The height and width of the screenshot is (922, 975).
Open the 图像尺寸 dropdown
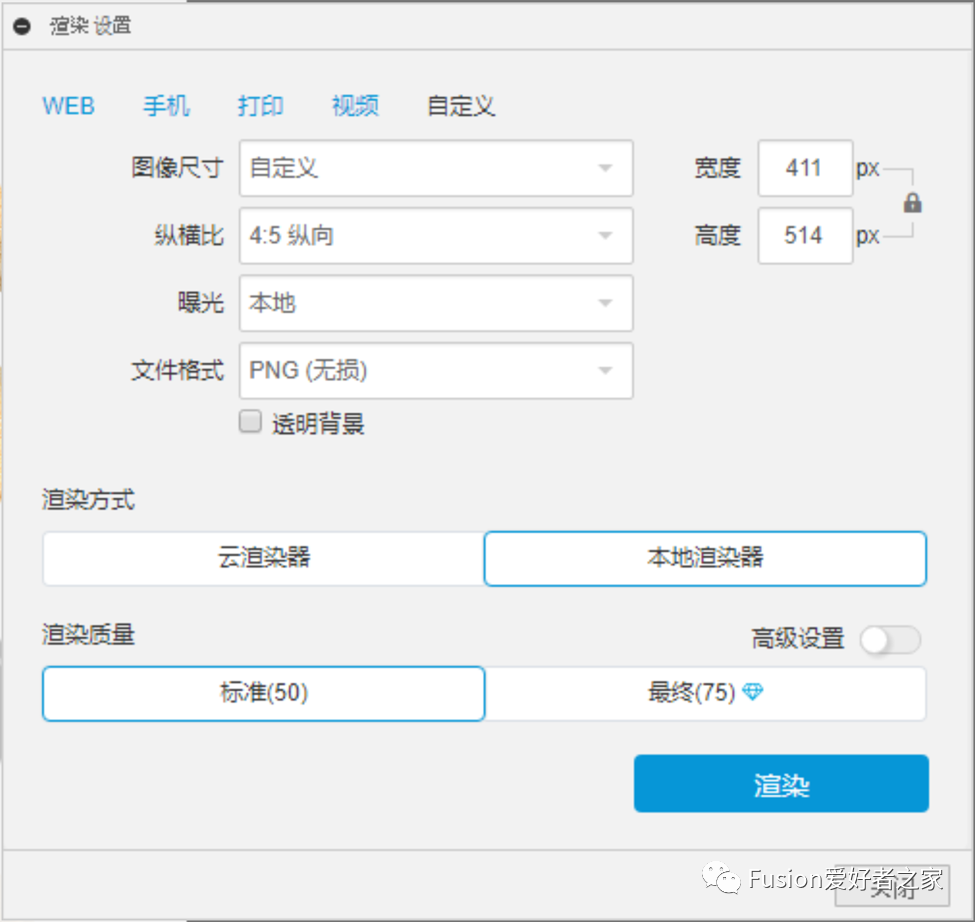pyautogui.click(x=436, y=168)
